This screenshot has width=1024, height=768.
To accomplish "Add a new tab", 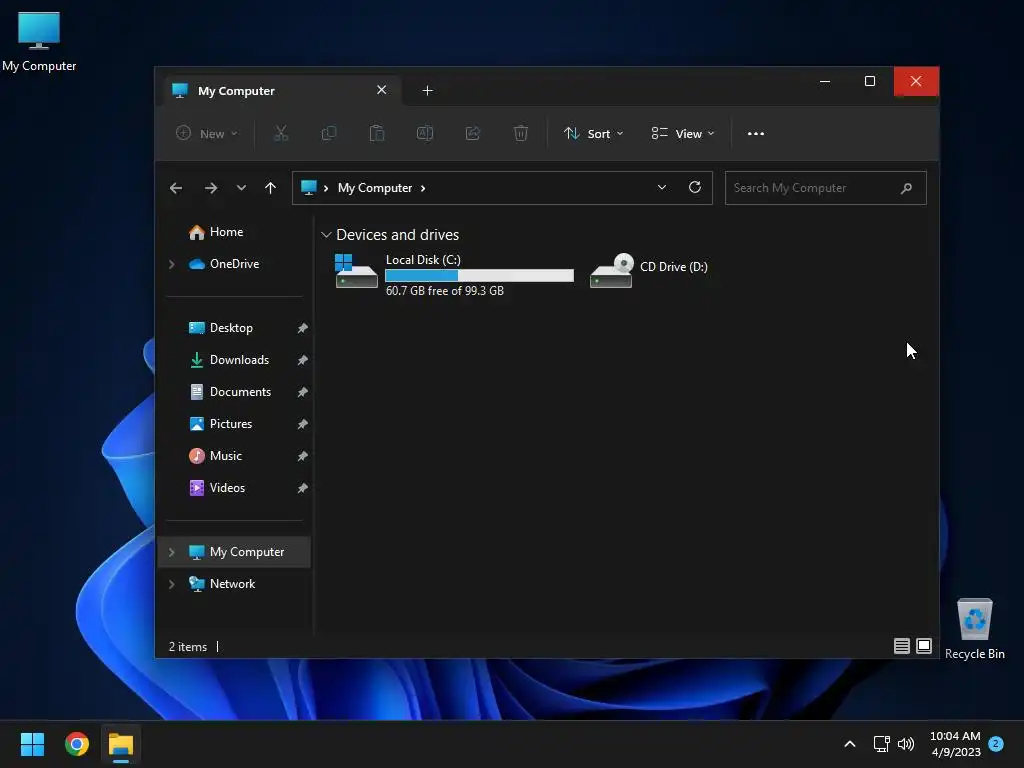I will tap(427, 90).
